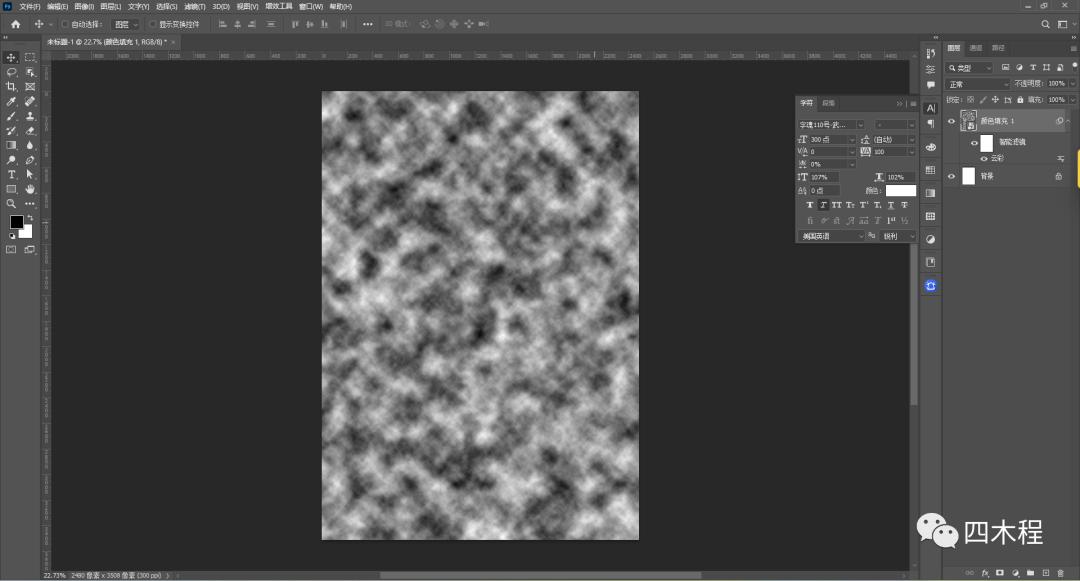Open the search icon at top right
Screen dimensions: 1080x581
(1046, 24)
